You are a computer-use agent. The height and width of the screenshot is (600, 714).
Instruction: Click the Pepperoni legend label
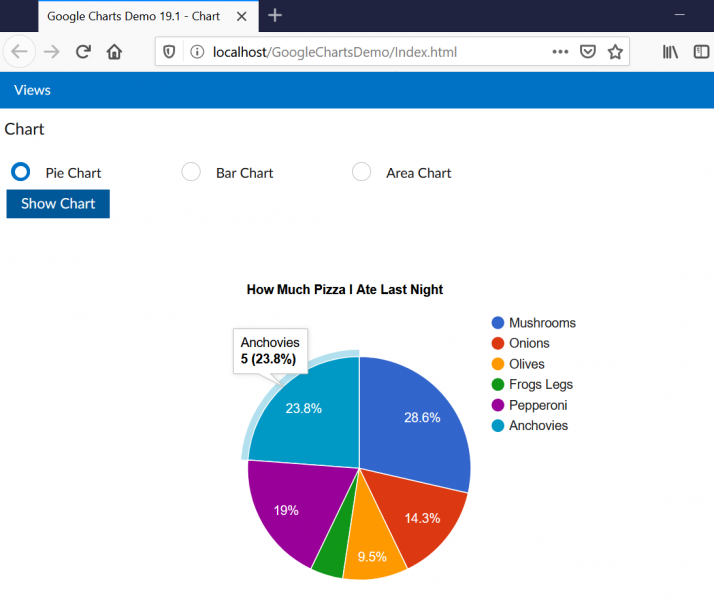[538, 405]
